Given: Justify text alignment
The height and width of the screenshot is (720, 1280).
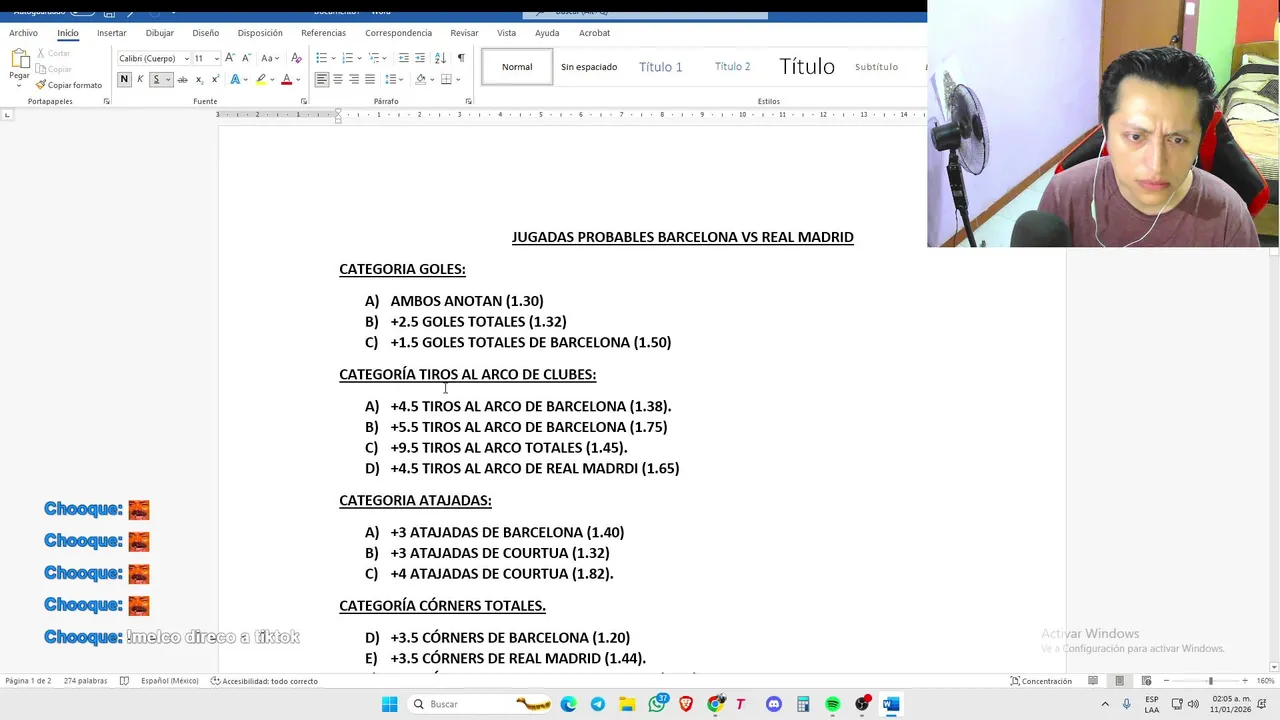Looking at the screenshot, I should 370,79.
